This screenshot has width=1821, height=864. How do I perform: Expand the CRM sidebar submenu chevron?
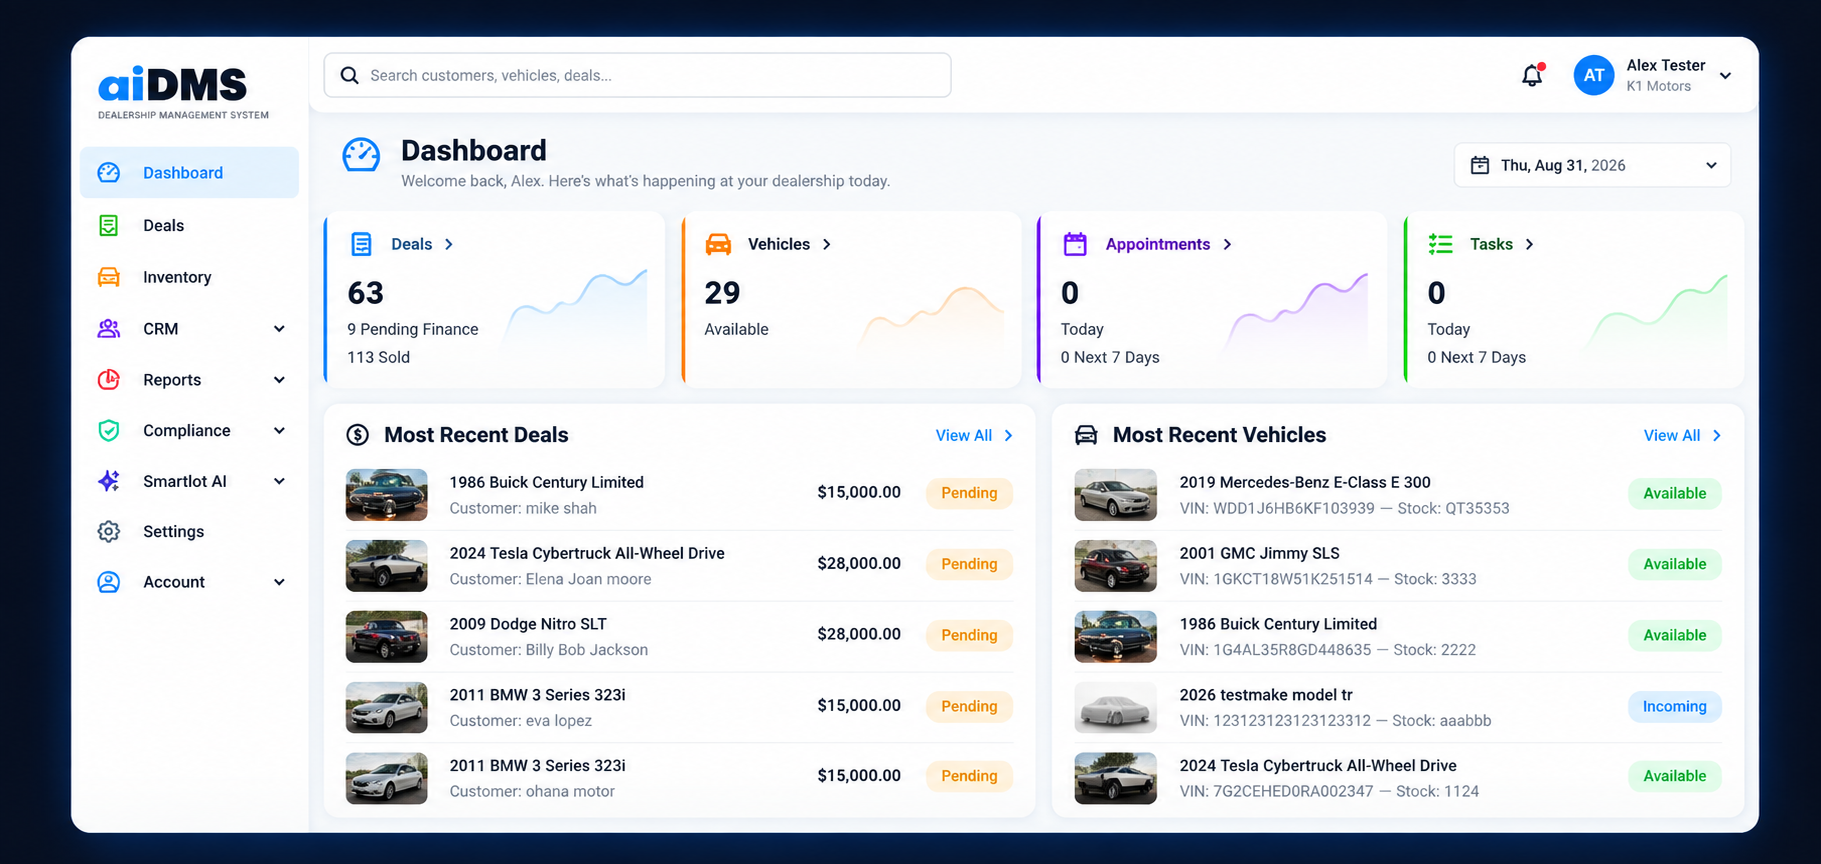279,329
